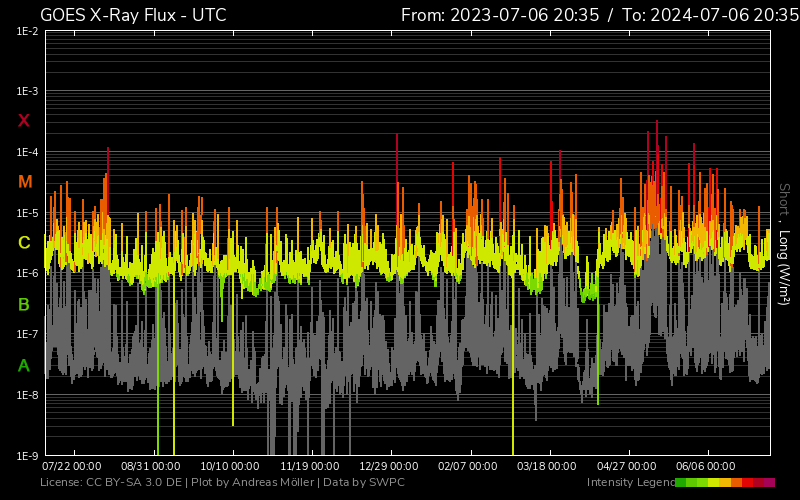Viewport: 800px width, 500px height.
Task: Click the Intensity Legend color bar
Action: pos(724,483)
